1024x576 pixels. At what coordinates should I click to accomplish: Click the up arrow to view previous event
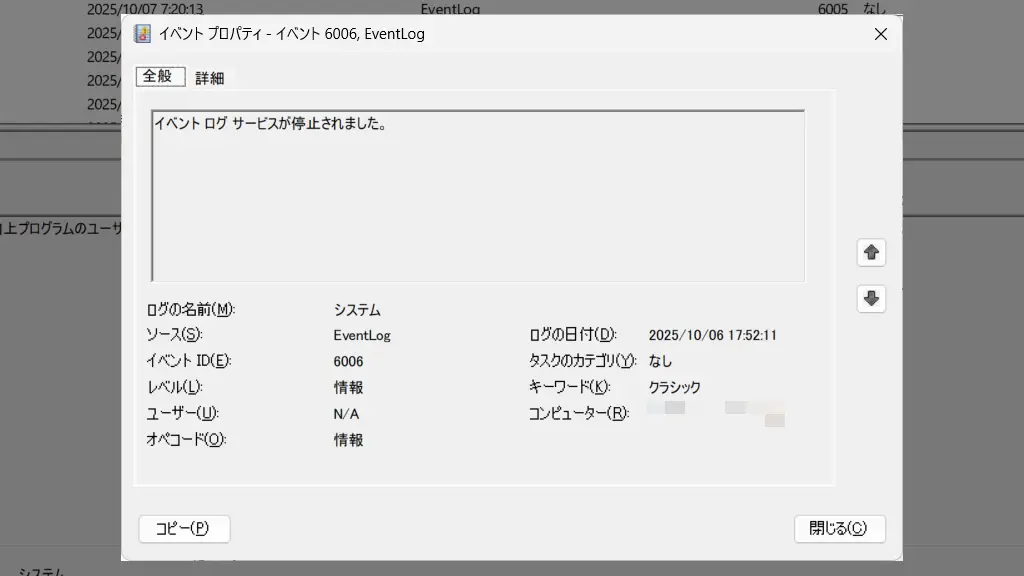[871, 253]
